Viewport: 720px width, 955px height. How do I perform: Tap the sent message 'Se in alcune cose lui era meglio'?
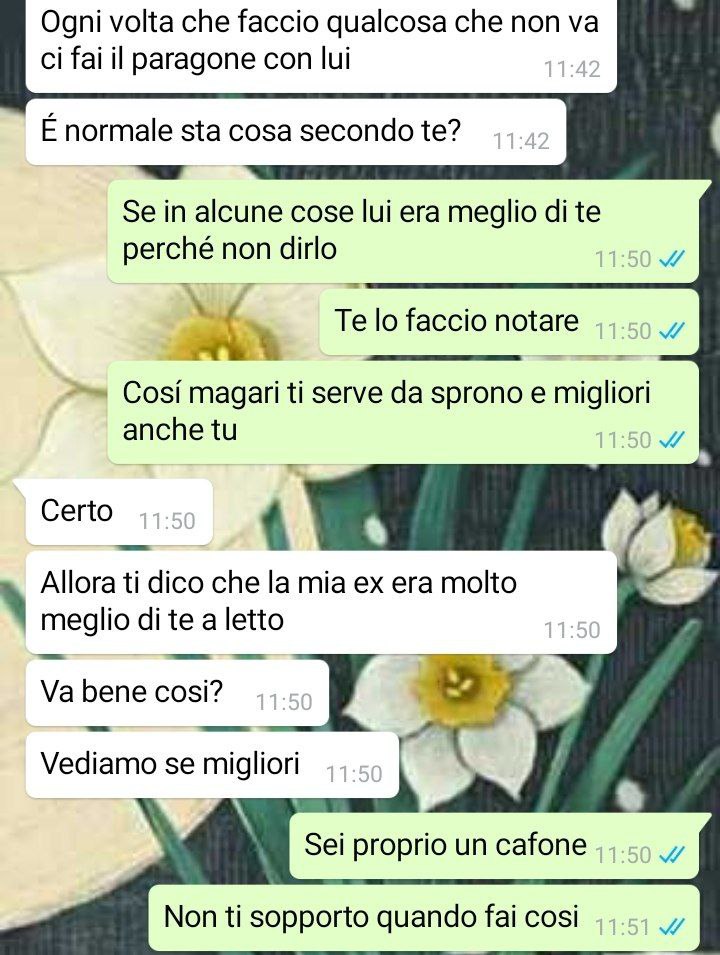point(403,231)
